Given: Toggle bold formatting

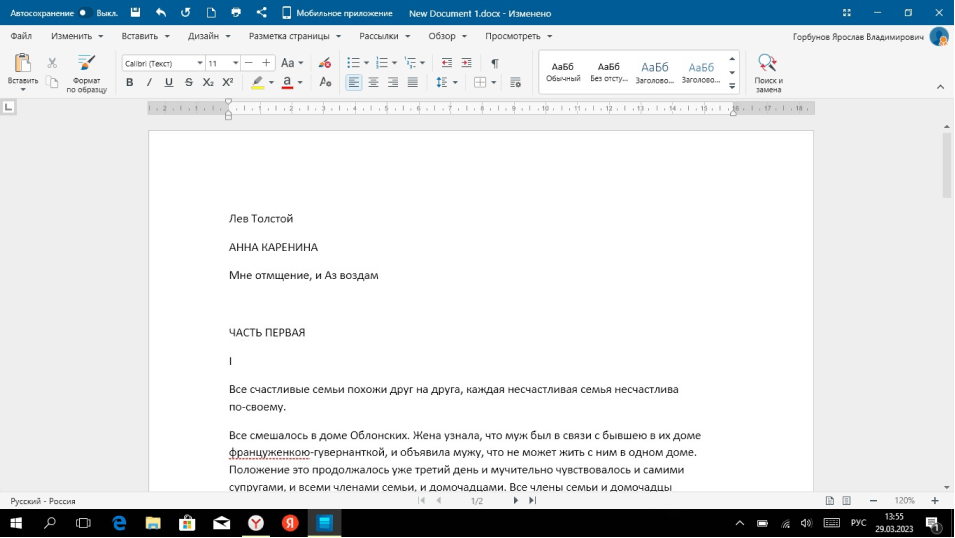Looking at the screenshot, I should pyautogui.click(x=129, y=82).
